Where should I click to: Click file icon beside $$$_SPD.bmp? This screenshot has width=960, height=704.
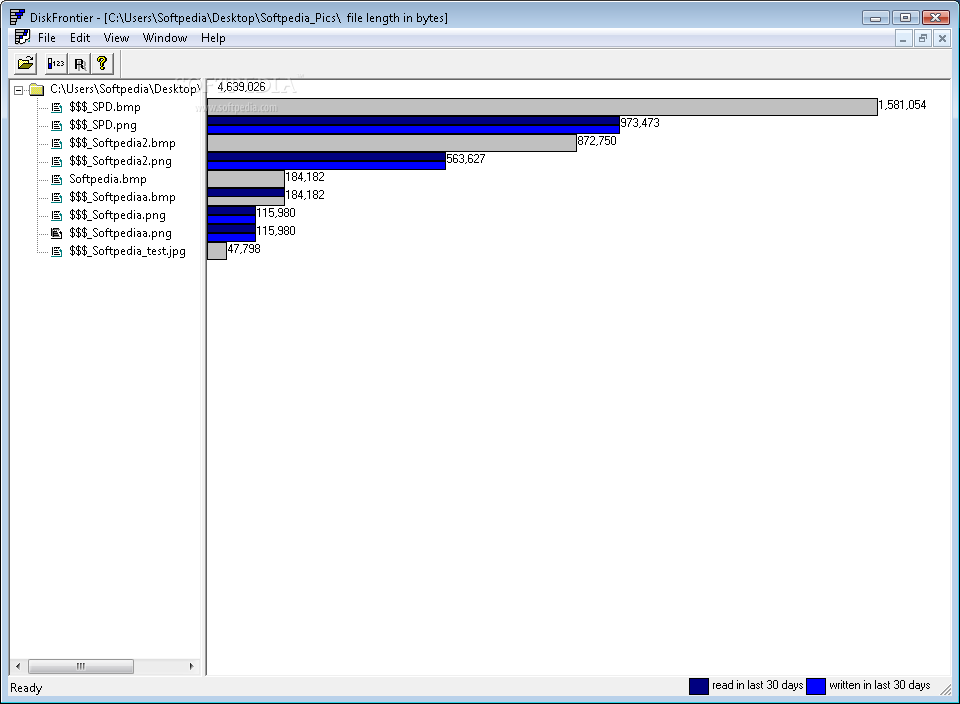(x=56, y=108)
